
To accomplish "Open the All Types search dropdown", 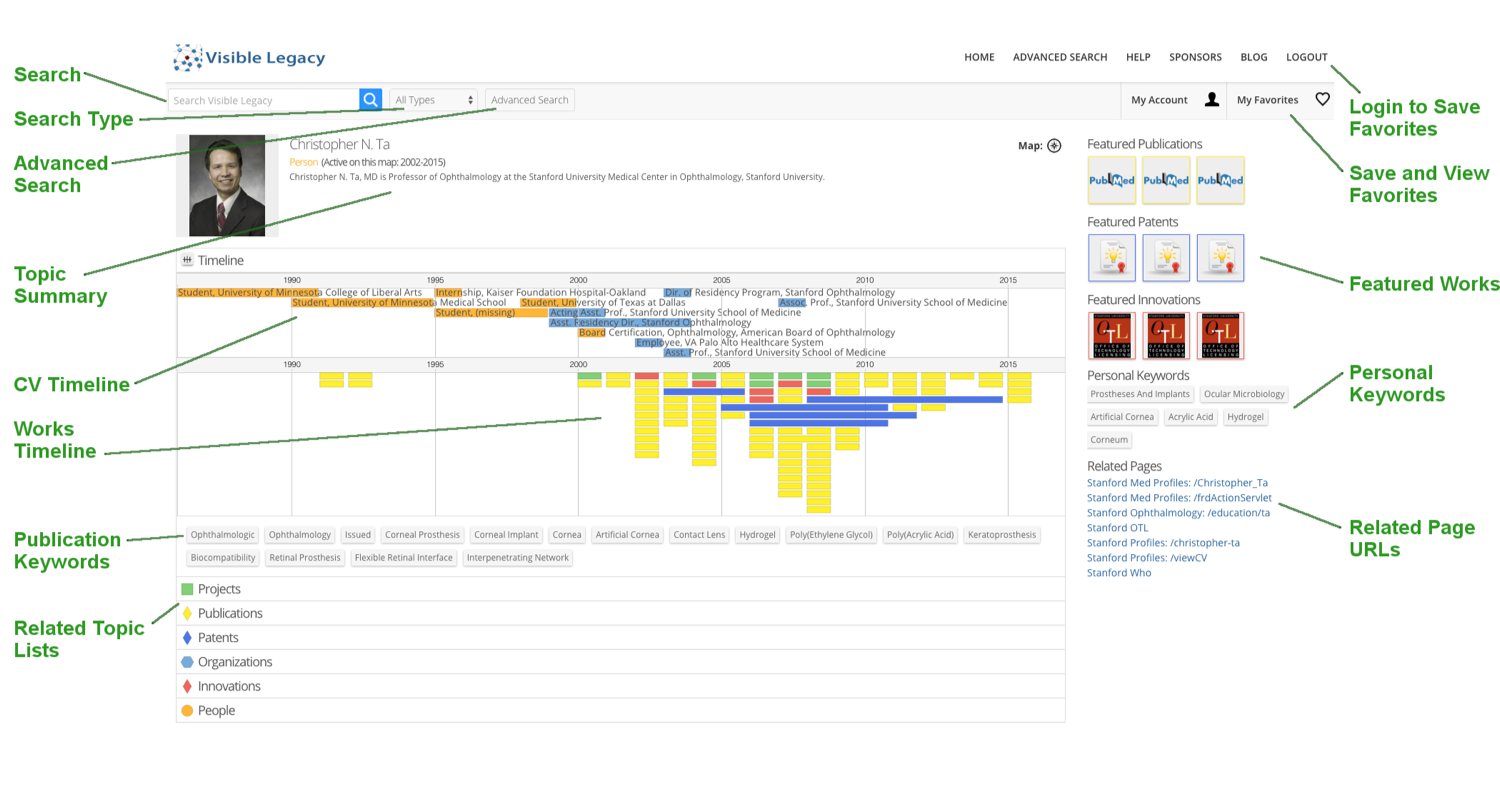I will [433, 100].
